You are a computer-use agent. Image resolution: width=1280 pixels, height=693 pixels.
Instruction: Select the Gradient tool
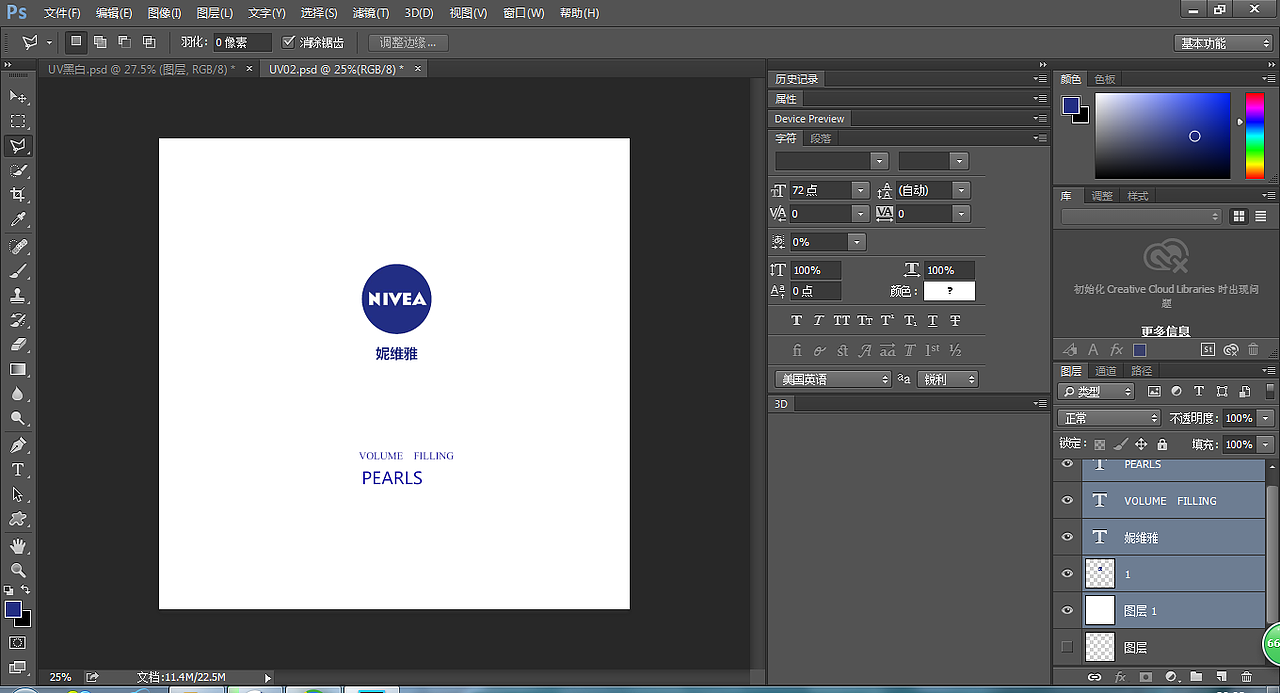[18, 370]
